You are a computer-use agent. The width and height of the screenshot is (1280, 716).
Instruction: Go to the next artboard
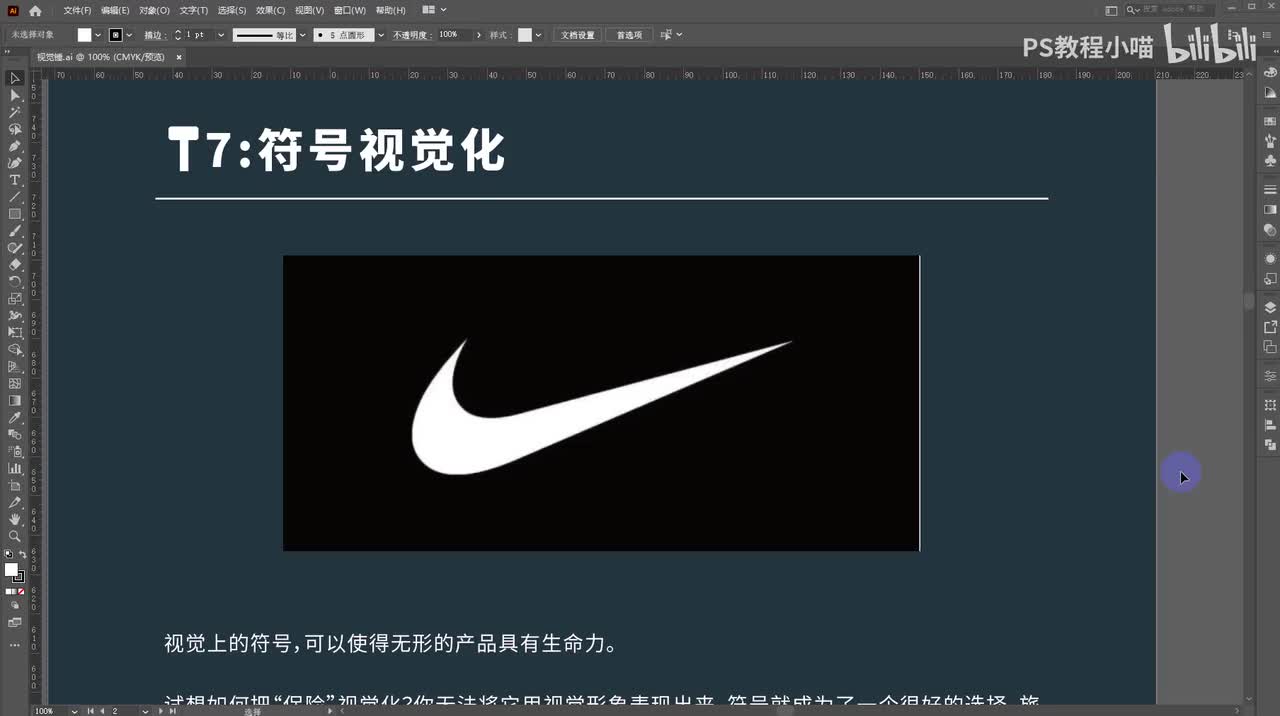161,711
